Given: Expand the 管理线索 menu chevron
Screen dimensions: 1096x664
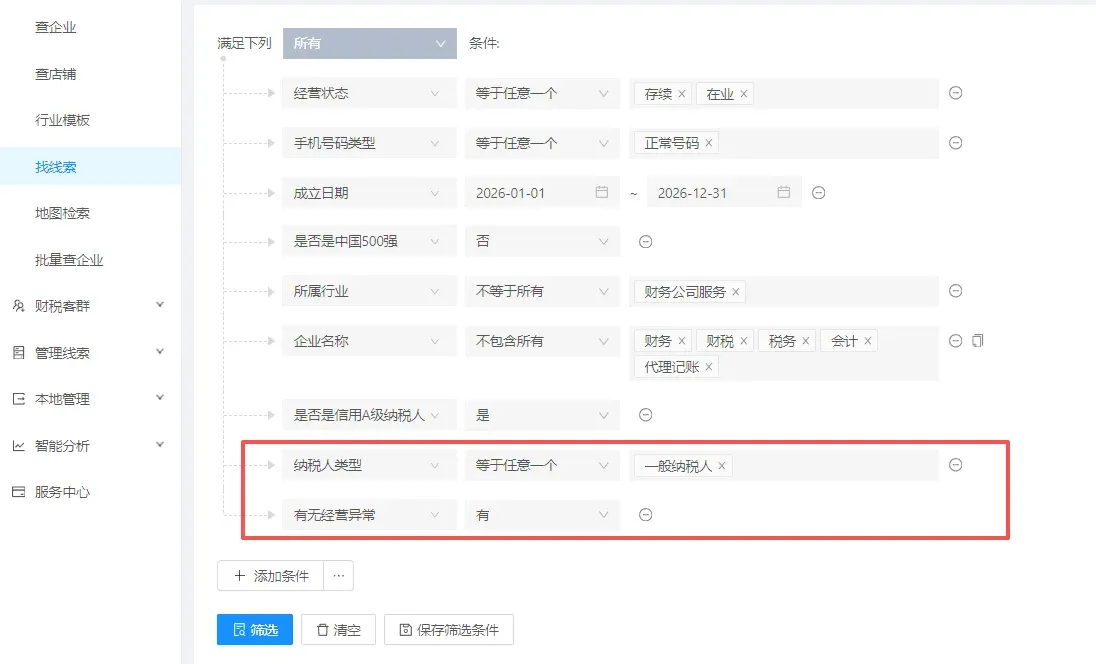Looking at the screenshot, I should tap(160, 352).
